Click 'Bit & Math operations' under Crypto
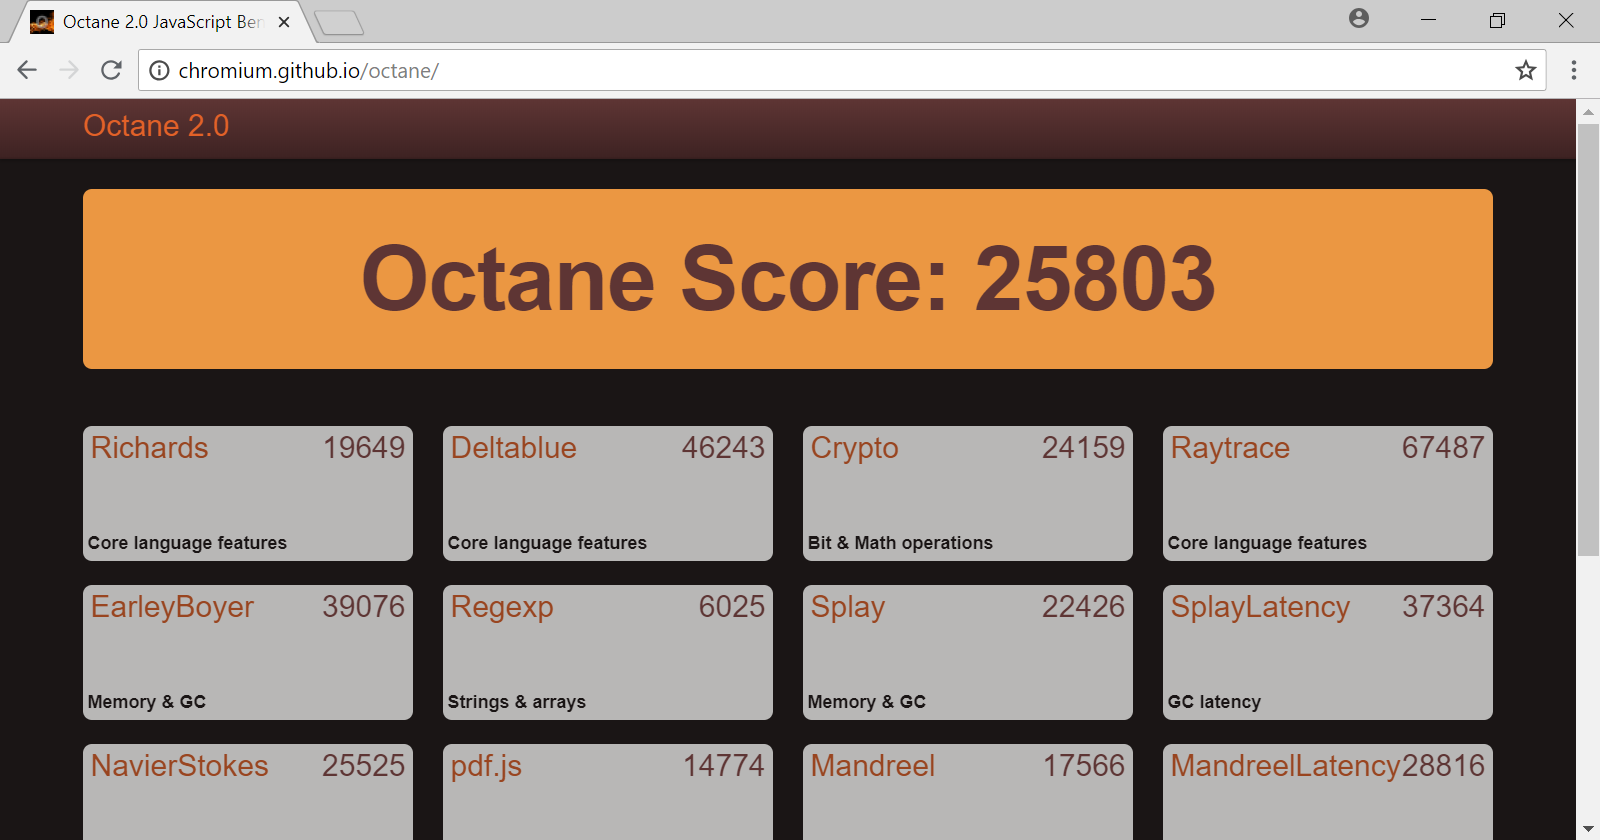The width and height of the screenshot is (1600, 840). pos(900,543)
